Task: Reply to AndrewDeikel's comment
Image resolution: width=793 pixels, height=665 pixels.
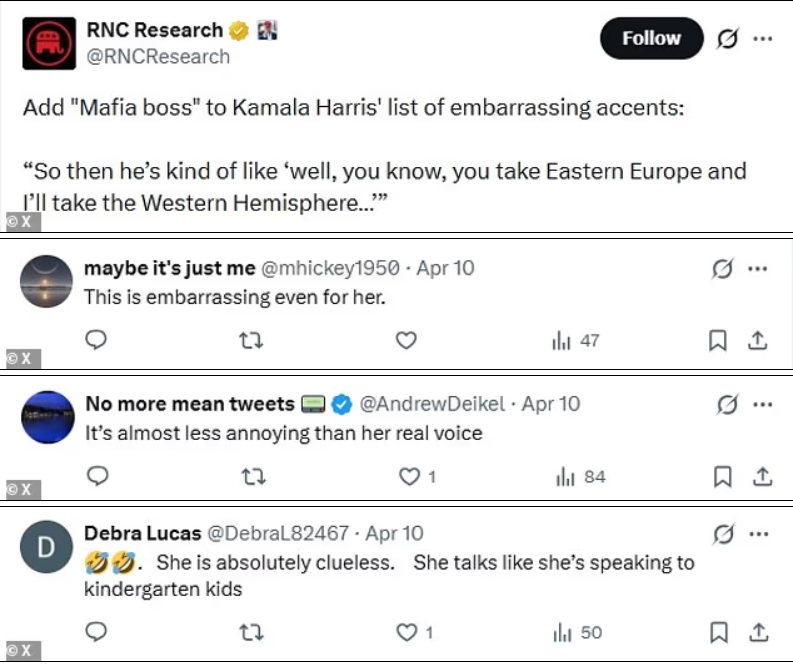Action: [x=97, y=477]
